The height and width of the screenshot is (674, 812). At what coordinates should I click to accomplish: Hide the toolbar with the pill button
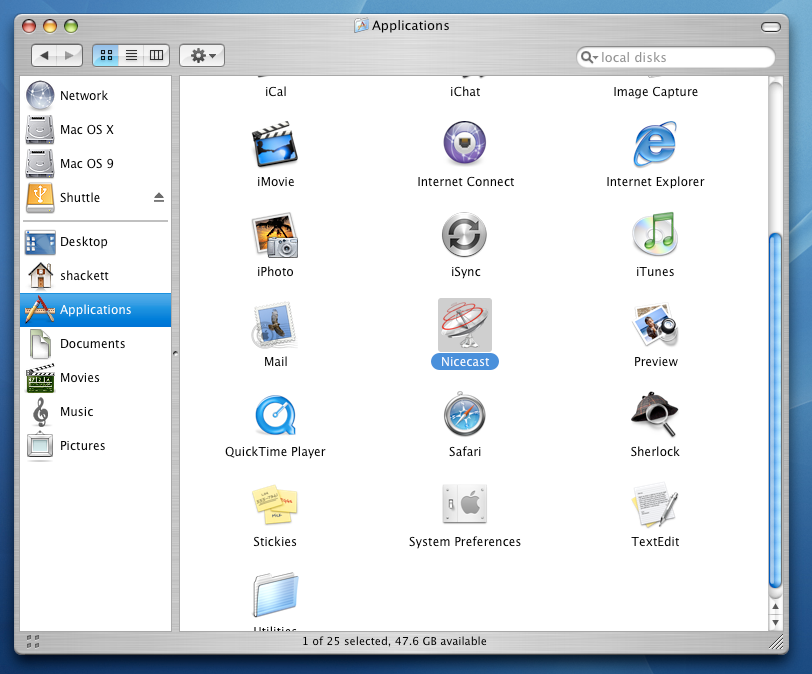point(771,26)
